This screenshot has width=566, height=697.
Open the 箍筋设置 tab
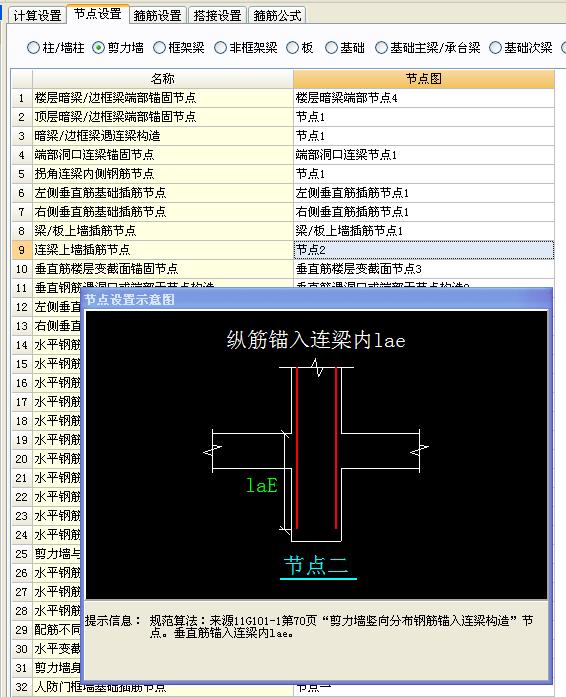tap(157, 16)
